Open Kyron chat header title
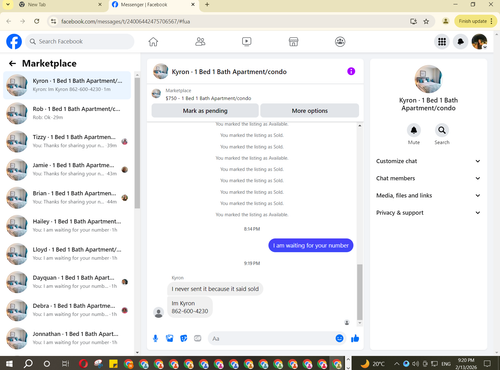 [229, 72]
